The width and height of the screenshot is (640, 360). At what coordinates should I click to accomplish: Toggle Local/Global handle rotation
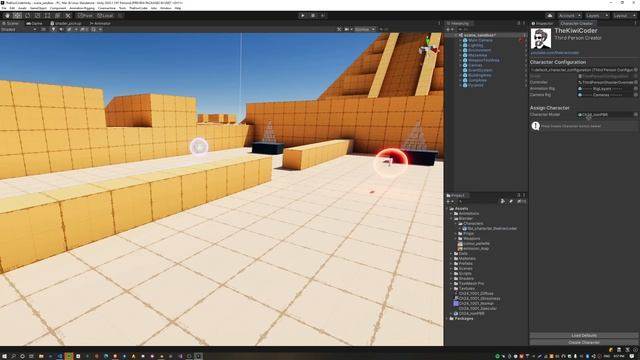click(105, 16)
